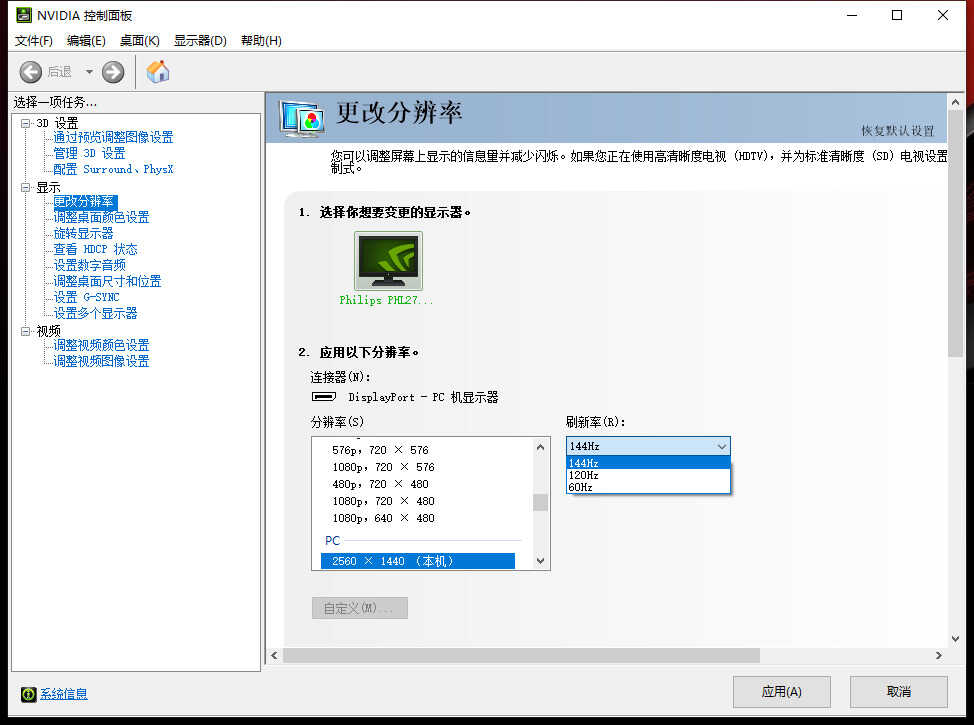The width and height of the screenshot is (974, 725).
Task: Close the NVIDIA control panel window
Action: [x=943, y=15]
